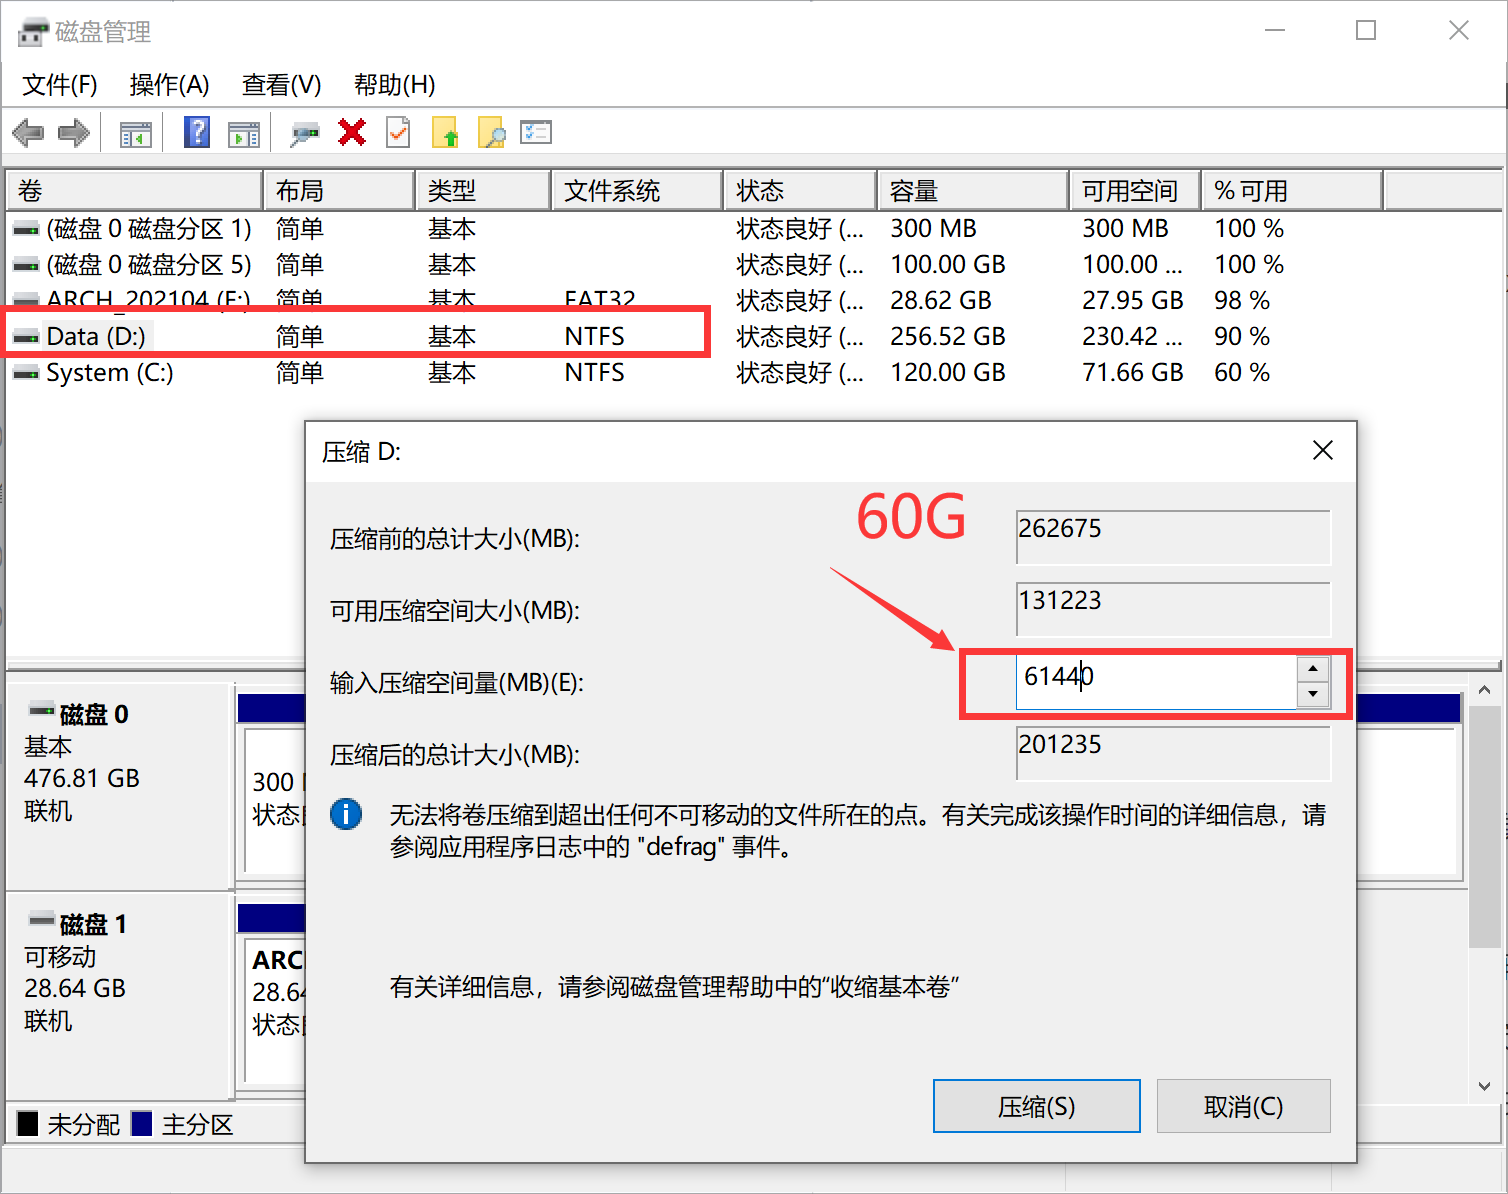Close the 压缩 D: dialog with X
Image resolution: width=1508 pixels, height=1194 pixels.
click(1323, 450)
